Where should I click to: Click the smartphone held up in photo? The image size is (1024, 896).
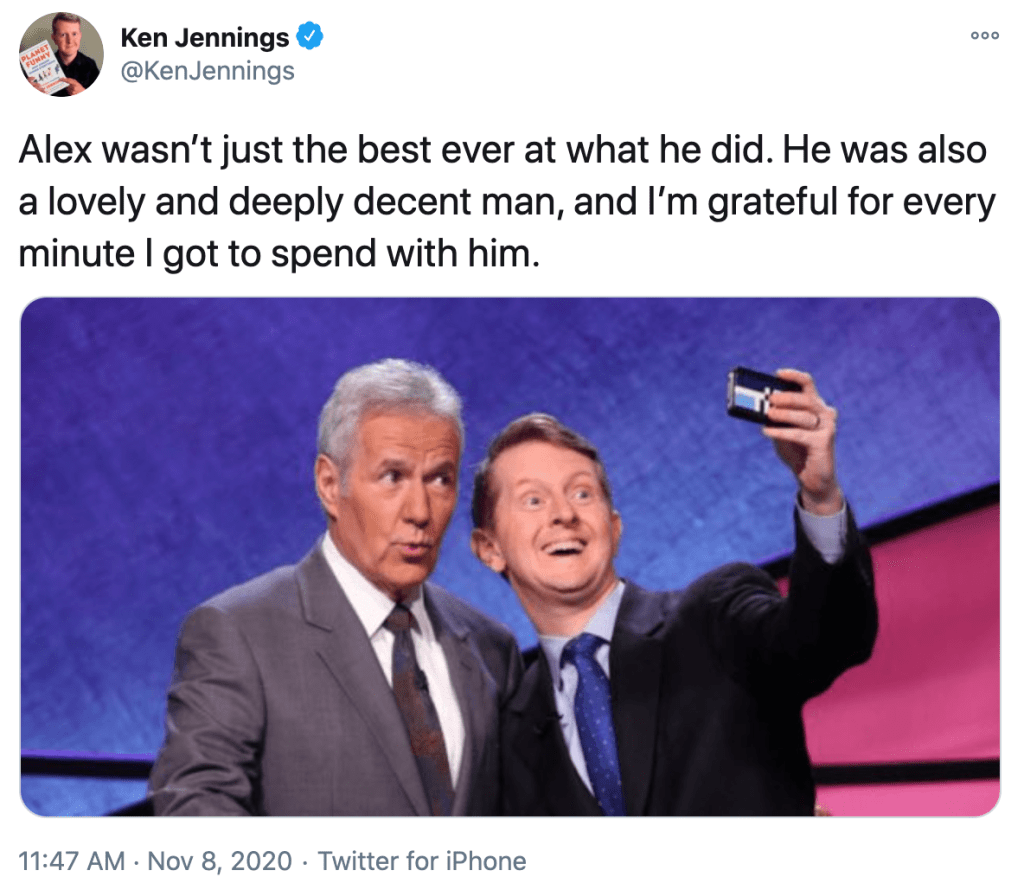(x=759, y=393)
